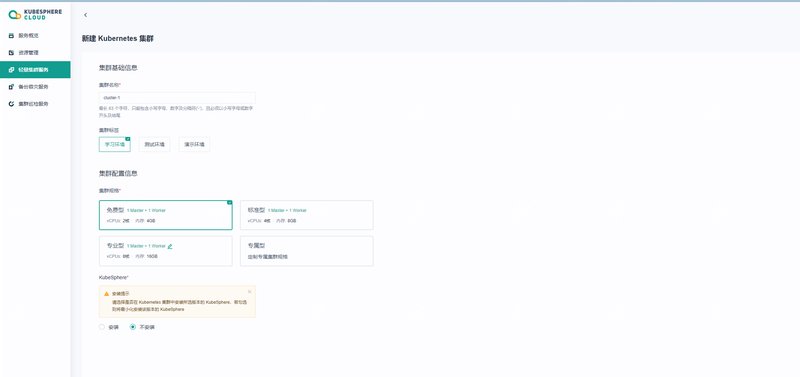Click the KubeSphere Cloud logo
Screen dimensions: 800x377
35,14
